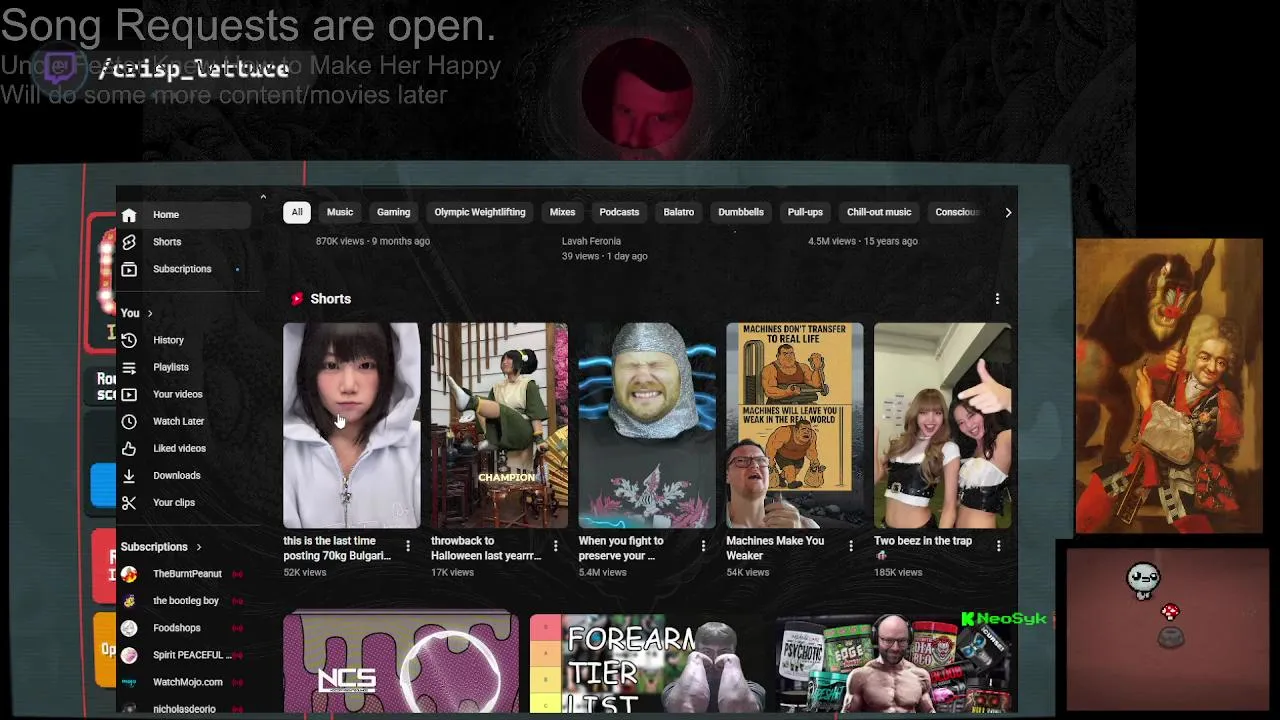Open the Your clips scissors icon
Screen dimensions: 1280x720
[129, 502]
